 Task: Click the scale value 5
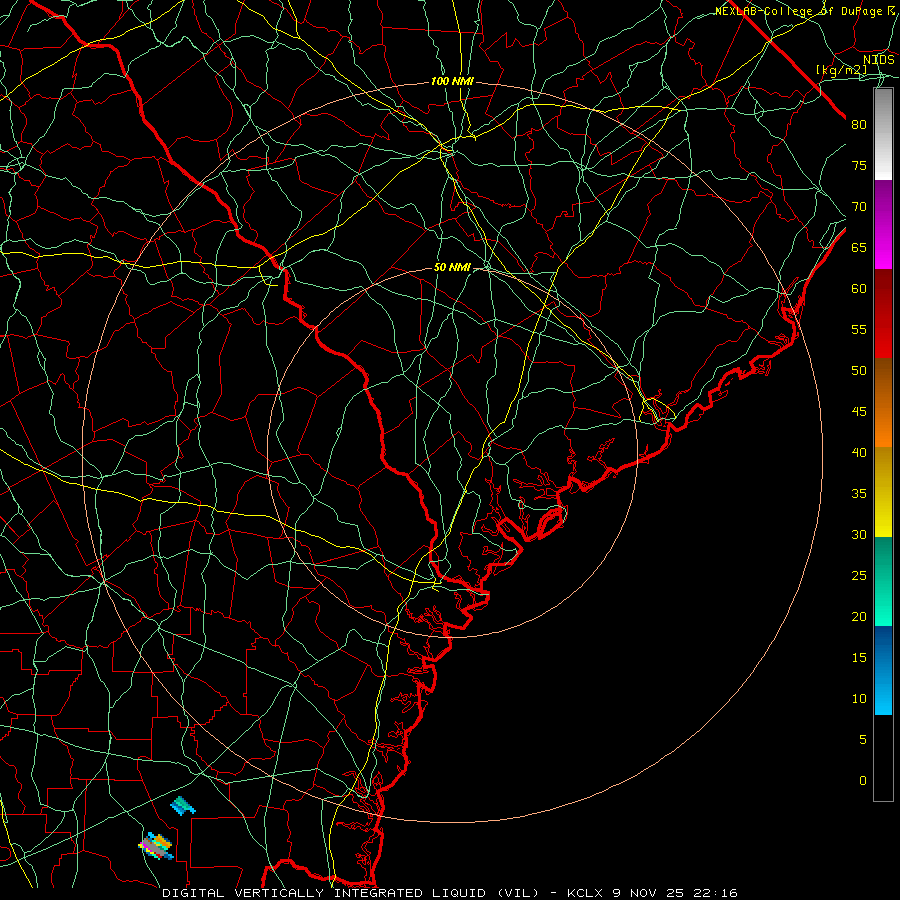(863, 739)
